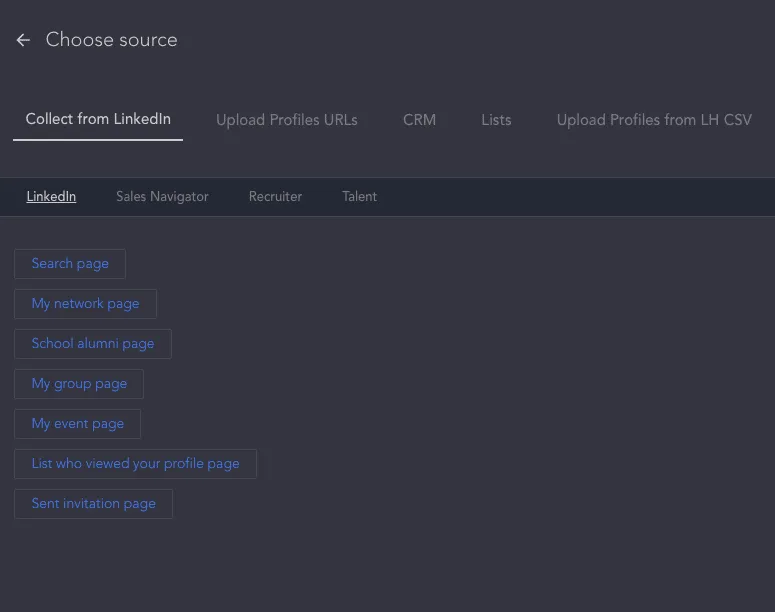Select the Collect from LinkedIn tab

pos(98,119)
